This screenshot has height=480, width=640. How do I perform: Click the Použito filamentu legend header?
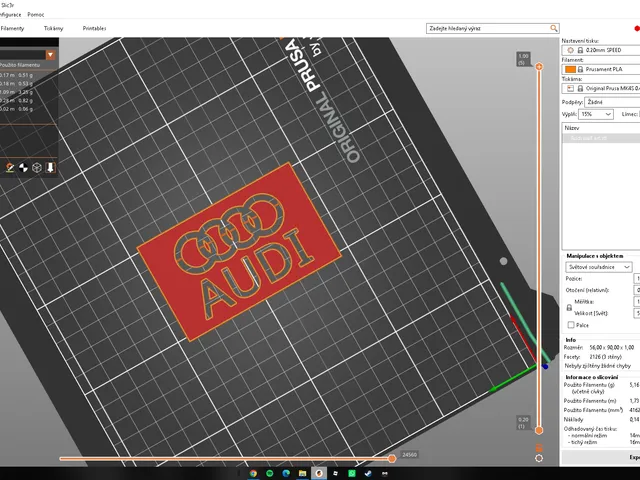(20, 65)
